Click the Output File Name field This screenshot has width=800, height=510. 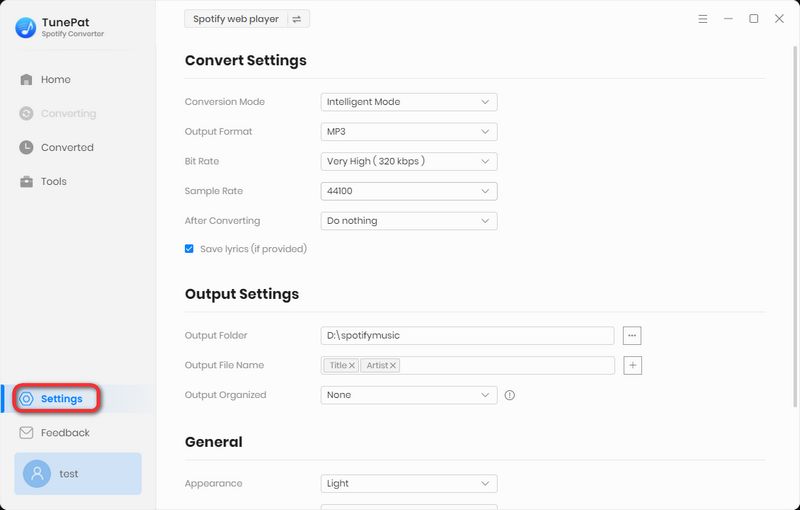(467, 365)
